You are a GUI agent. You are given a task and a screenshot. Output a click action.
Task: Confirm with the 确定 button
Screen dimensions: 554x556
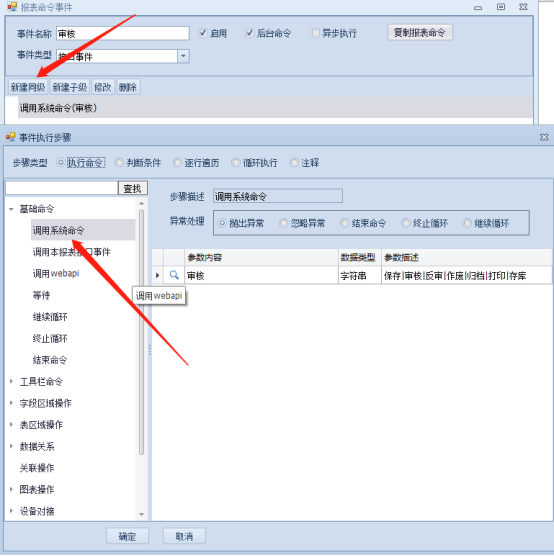[x=127, y=536]
